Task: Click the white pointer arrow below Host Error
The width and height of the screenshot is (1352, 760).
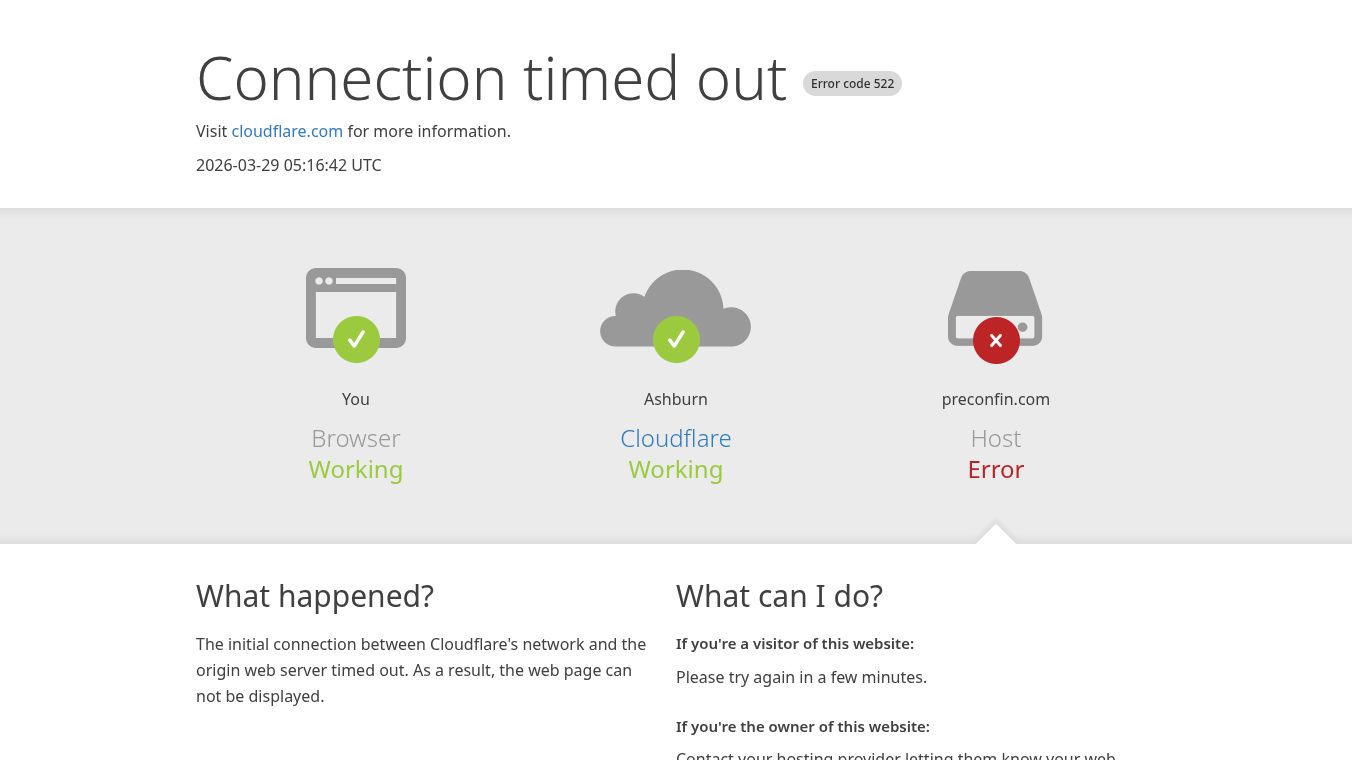Action: click(995, 534)
